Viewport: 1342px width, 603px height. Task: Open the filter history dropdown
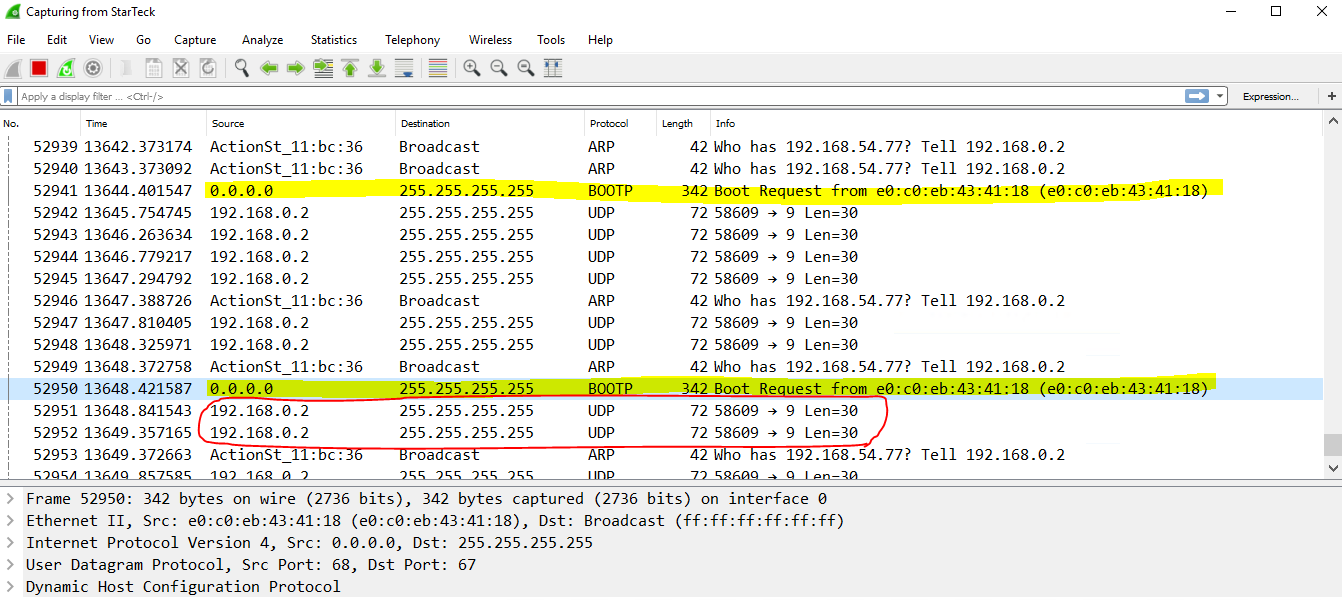click(x=1221, y=96)
